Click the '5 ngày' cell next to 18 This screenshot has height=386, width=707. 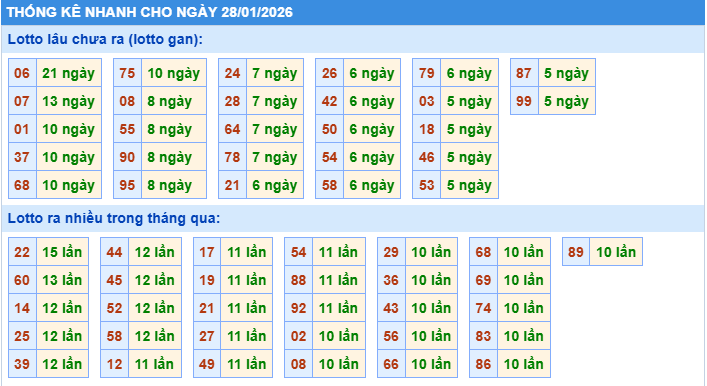tap(469, 129)
